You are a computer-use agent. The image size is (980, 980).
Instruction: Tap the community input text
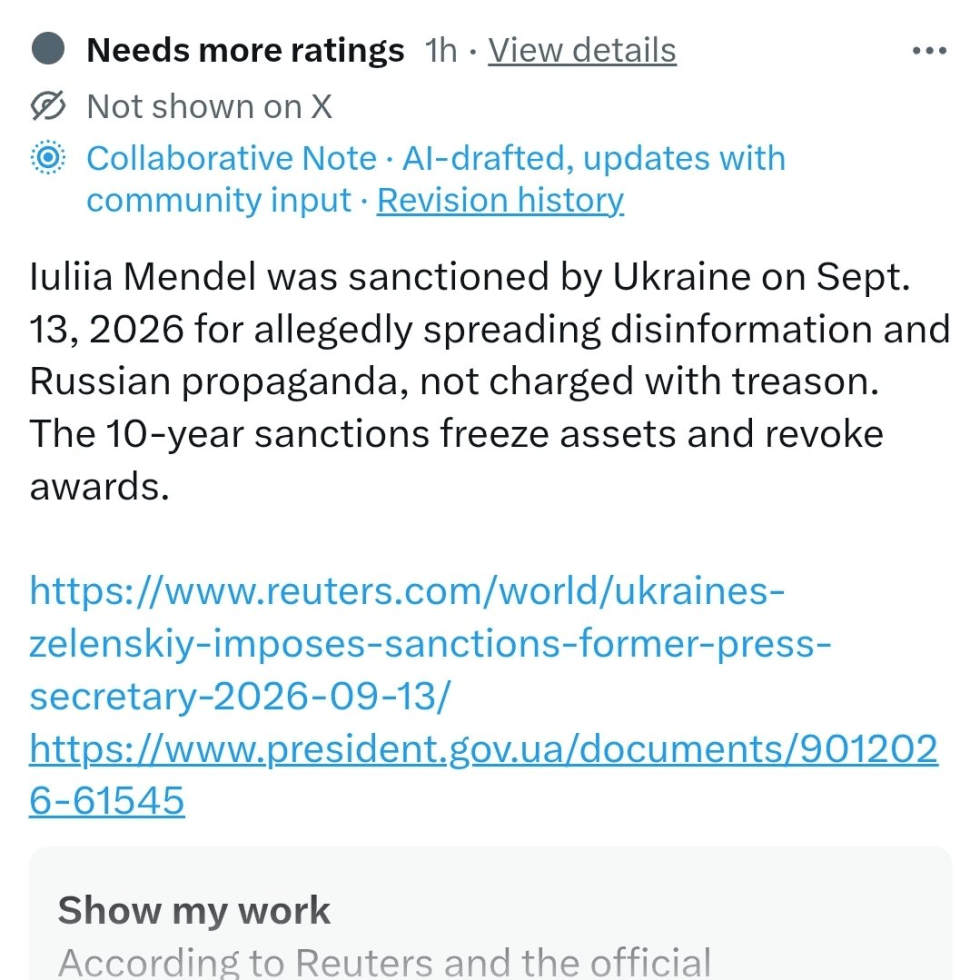pos(219,201)
